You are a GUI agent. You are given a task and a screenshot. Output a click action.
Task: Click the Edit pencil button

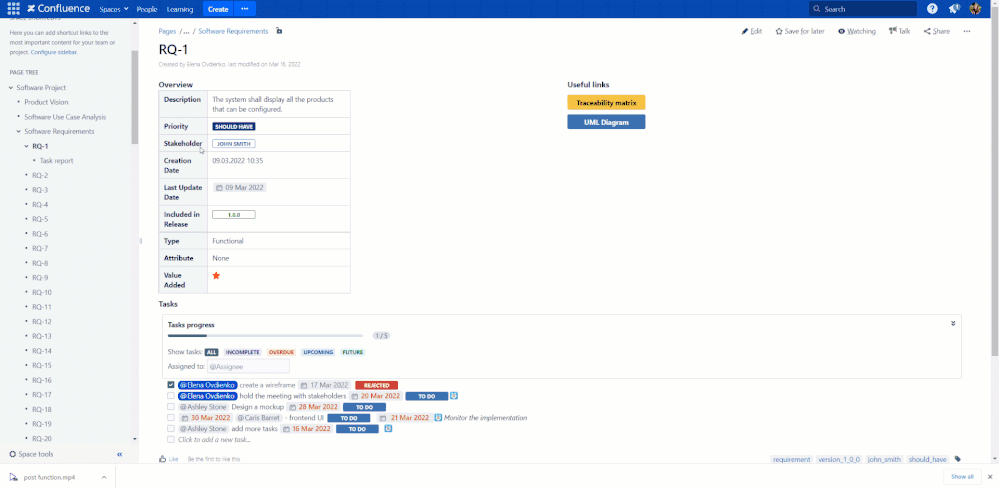[x=752, y=31]
